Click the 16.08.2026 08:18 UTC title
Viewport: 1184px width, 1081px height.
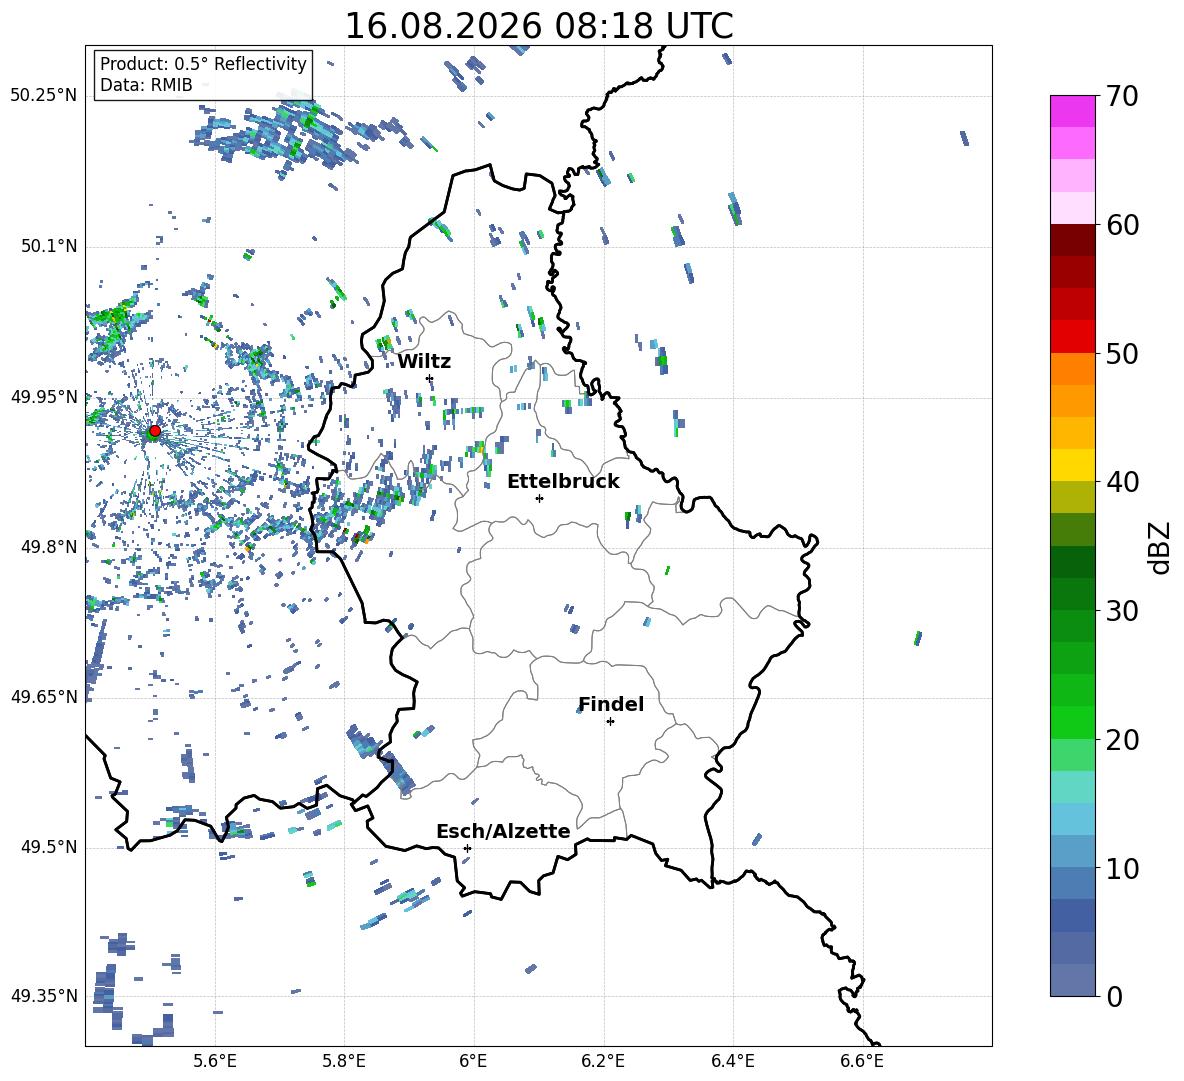point(538,26)
